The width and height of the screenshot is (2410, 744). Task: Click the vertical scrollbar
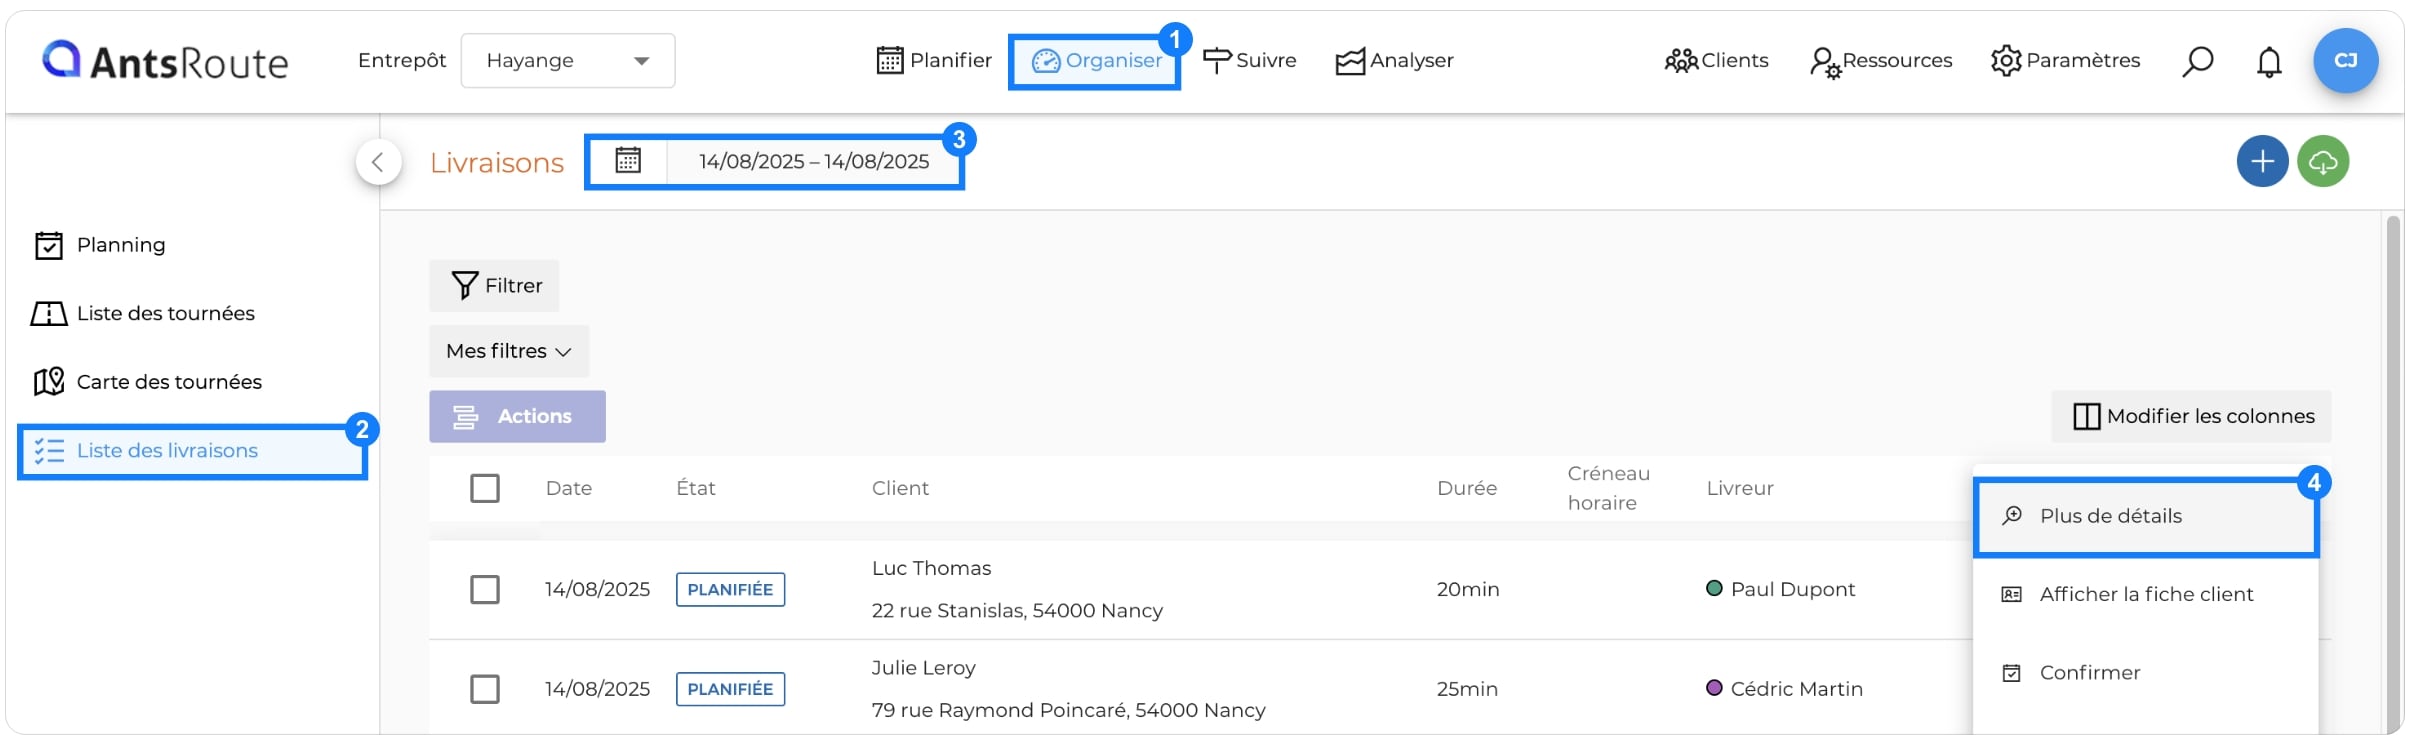tap(2393, 474)
